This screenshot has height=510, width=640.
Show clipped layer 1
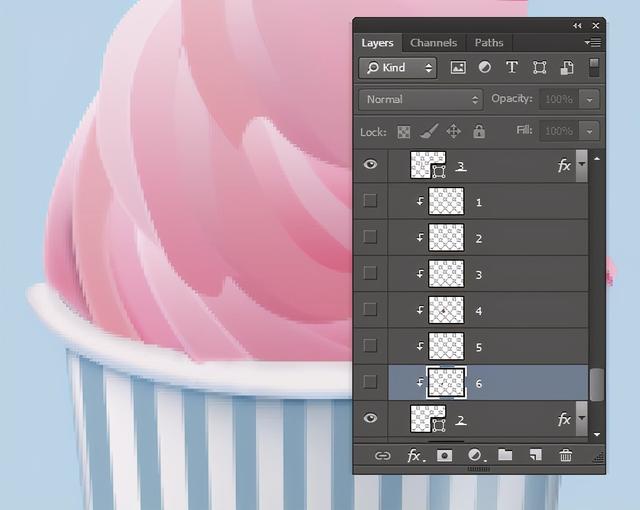[x=370, y=200]
